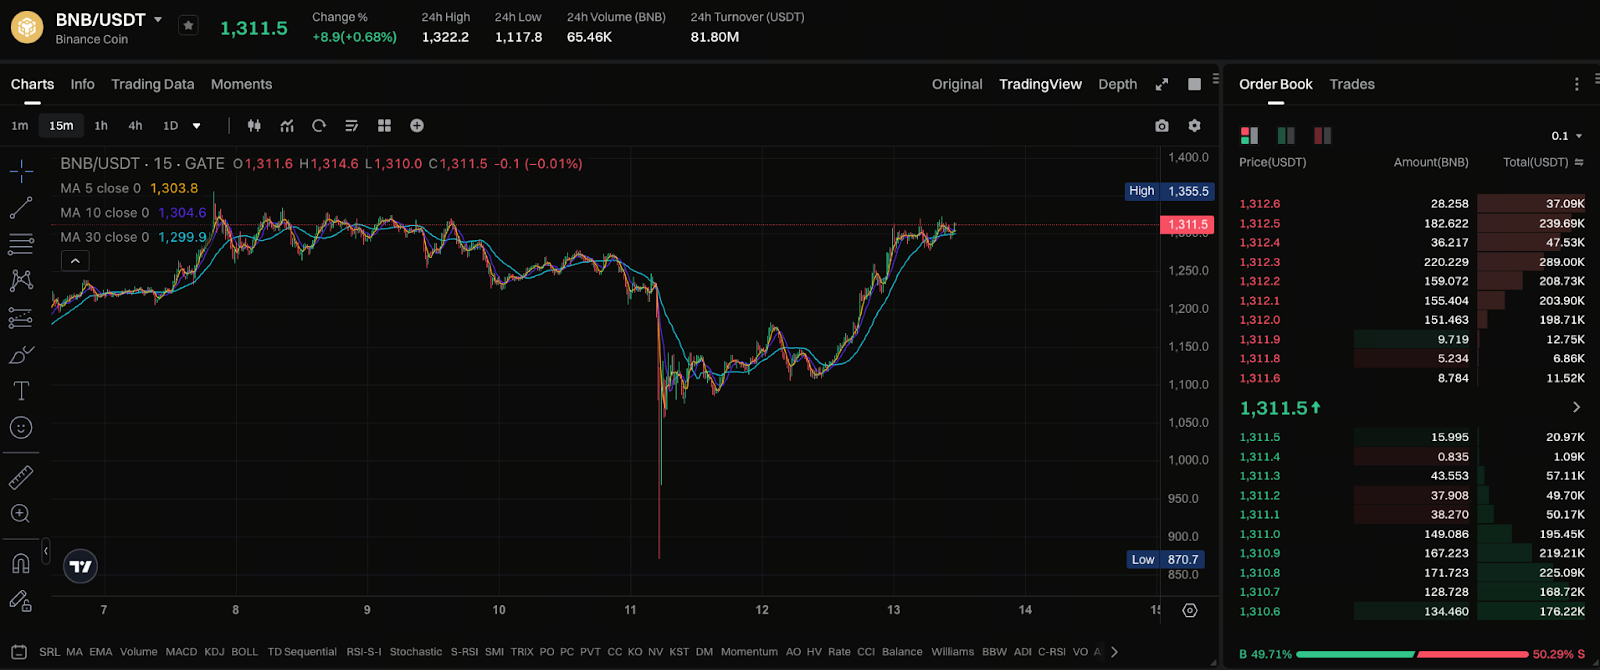Open the forecasting and measurement tool
Image resolution: width=1600 pixels, height=670 pixels.
tap(21, 318)
